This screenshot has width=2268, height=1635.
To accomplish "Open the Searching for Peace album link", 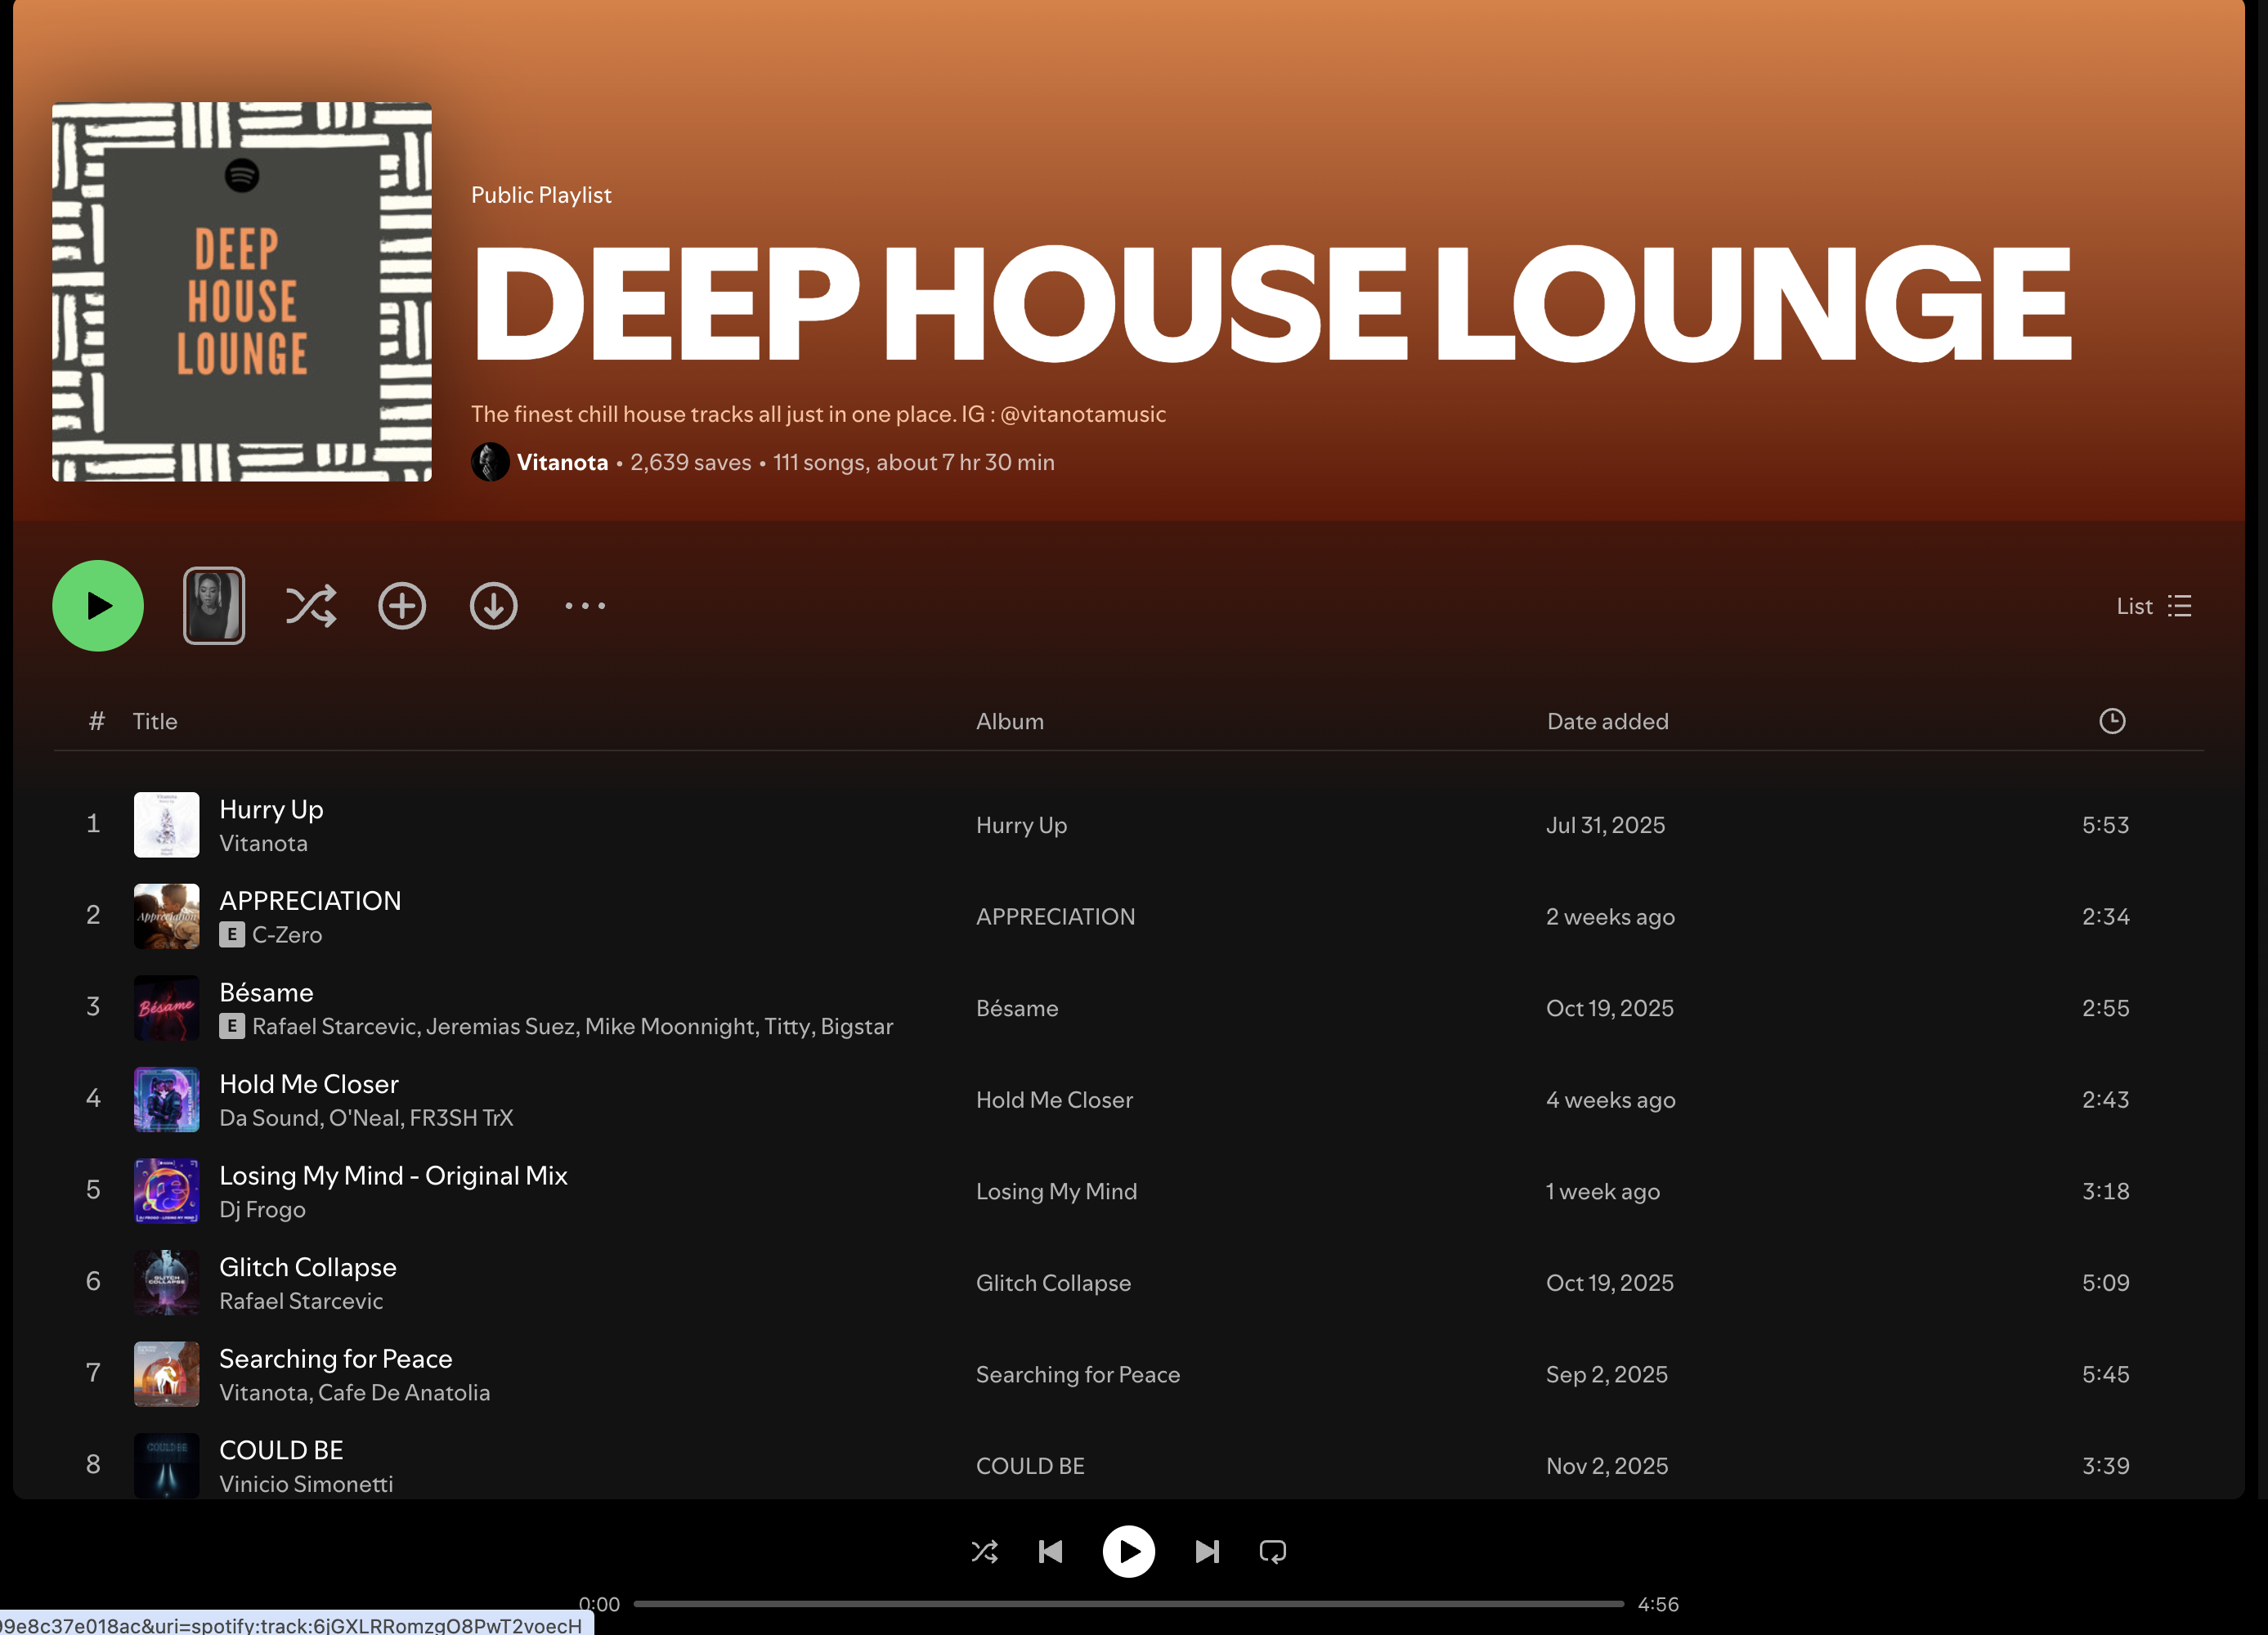I will point(1077,1374).
